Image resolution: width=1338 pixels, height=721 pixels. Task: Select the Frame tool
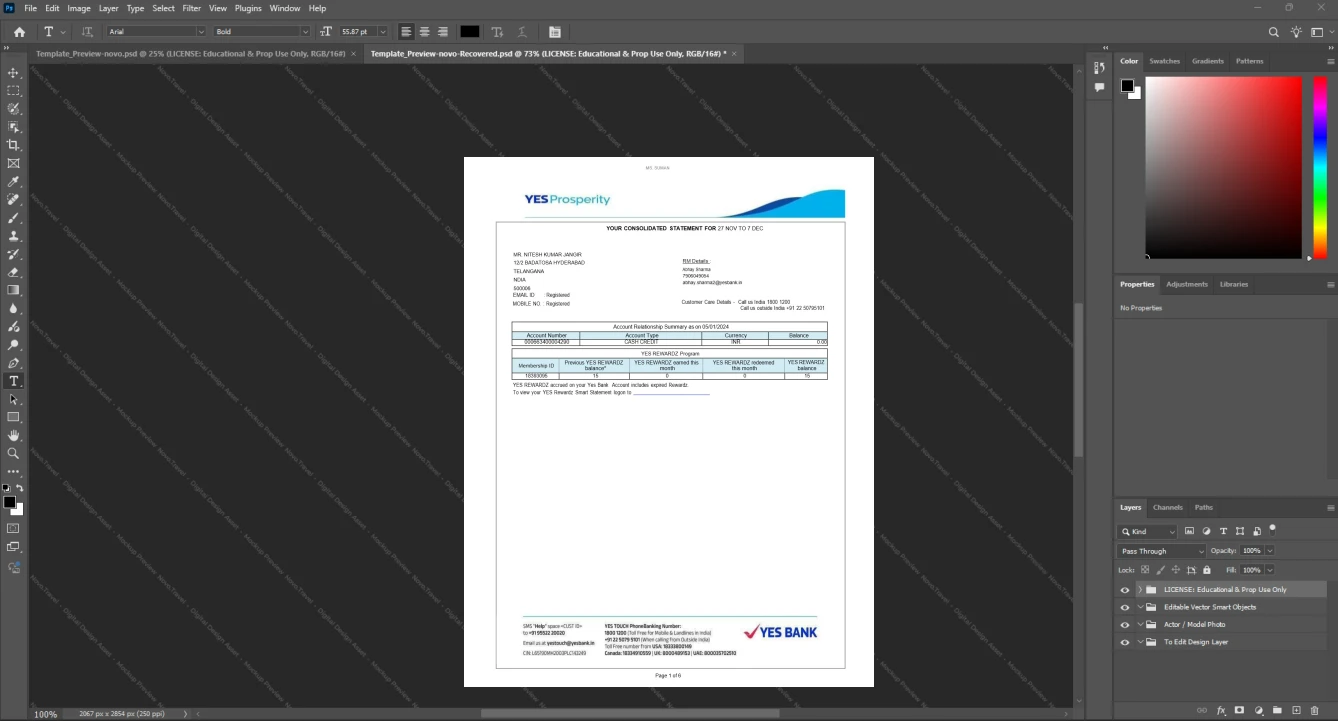click(x=14, y=163)
